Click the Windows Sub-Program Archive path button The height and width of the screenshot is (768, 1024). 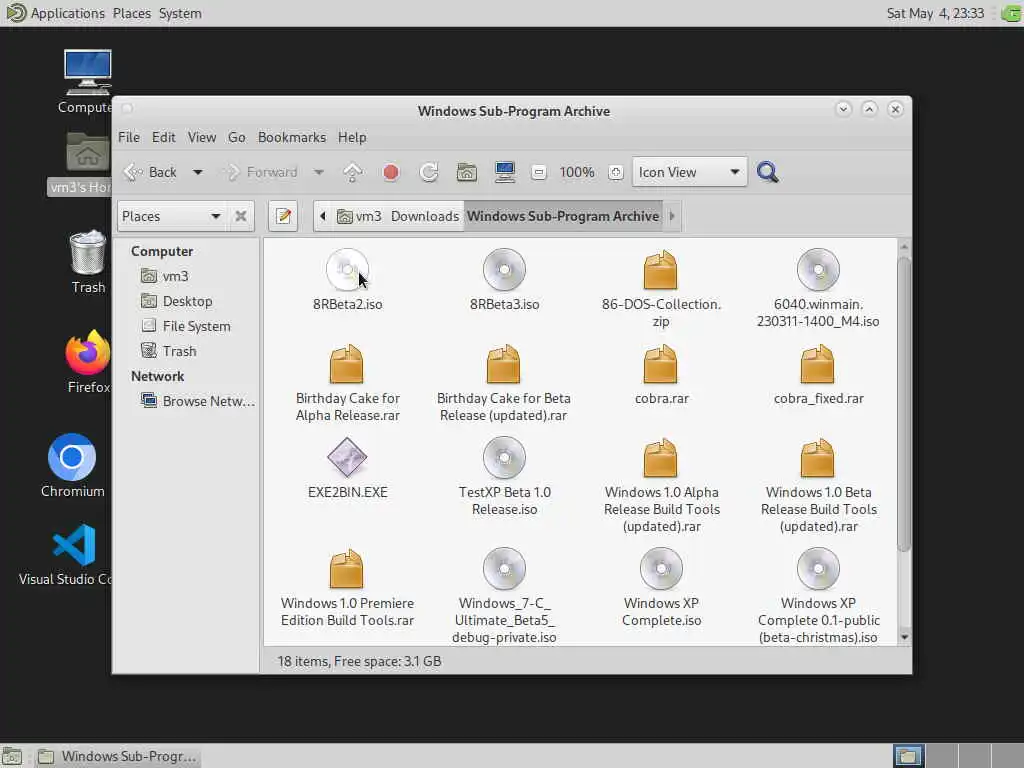[x=563, y=216]
